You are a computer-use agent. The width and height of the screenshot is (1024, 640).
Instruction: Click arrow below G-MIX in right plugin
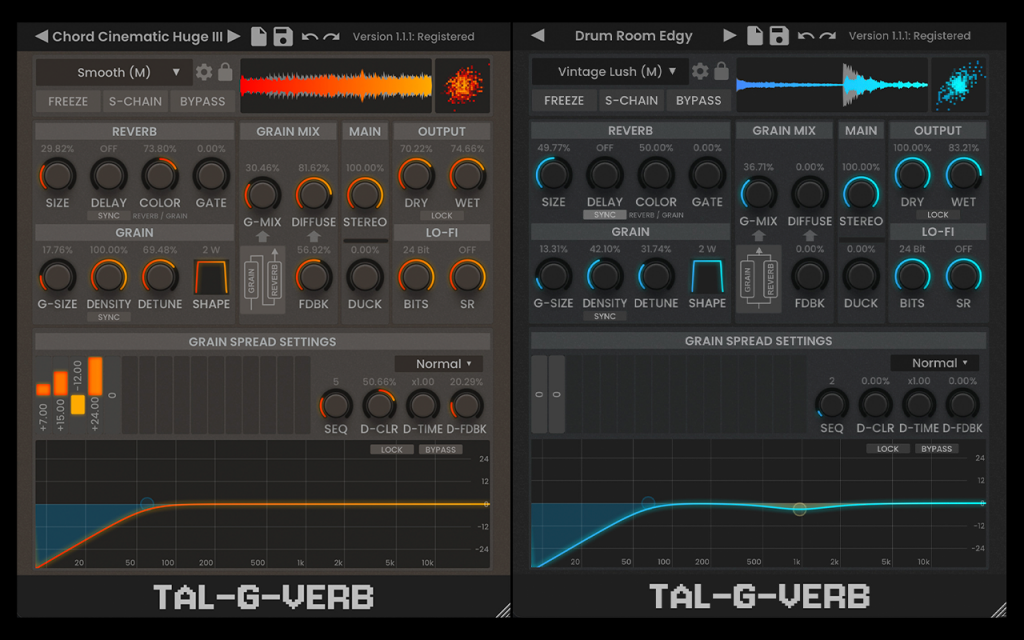point(759,236)
